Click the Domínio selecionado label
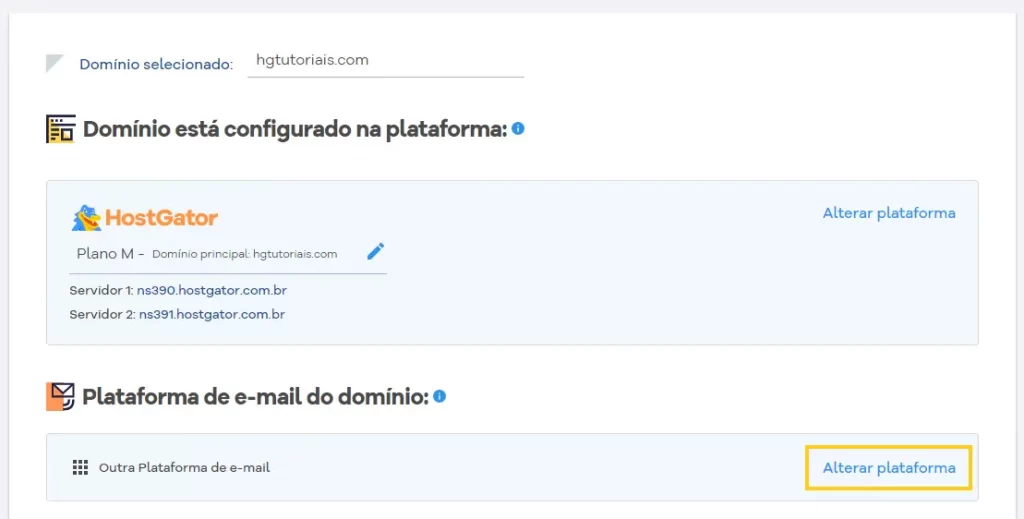 (x=156, y=65)
